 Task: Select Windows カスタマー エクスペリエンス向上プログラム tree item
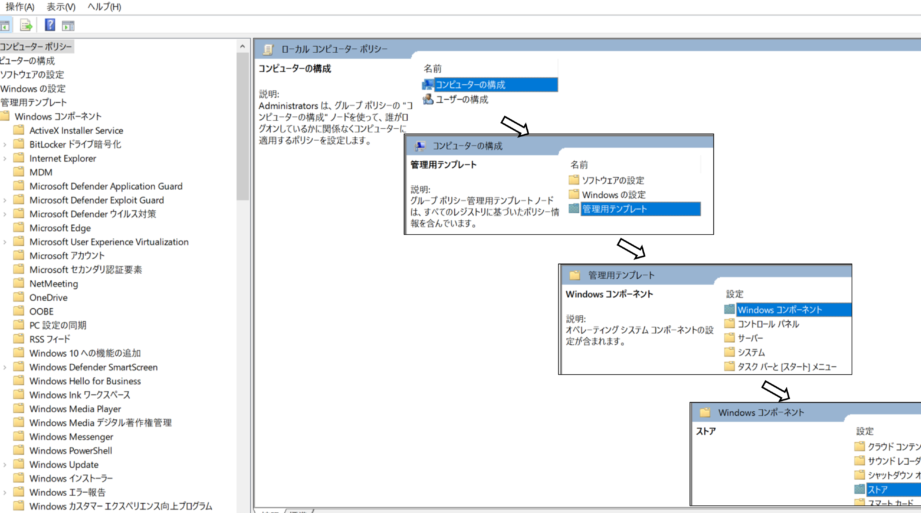click(x=121, y=506)
